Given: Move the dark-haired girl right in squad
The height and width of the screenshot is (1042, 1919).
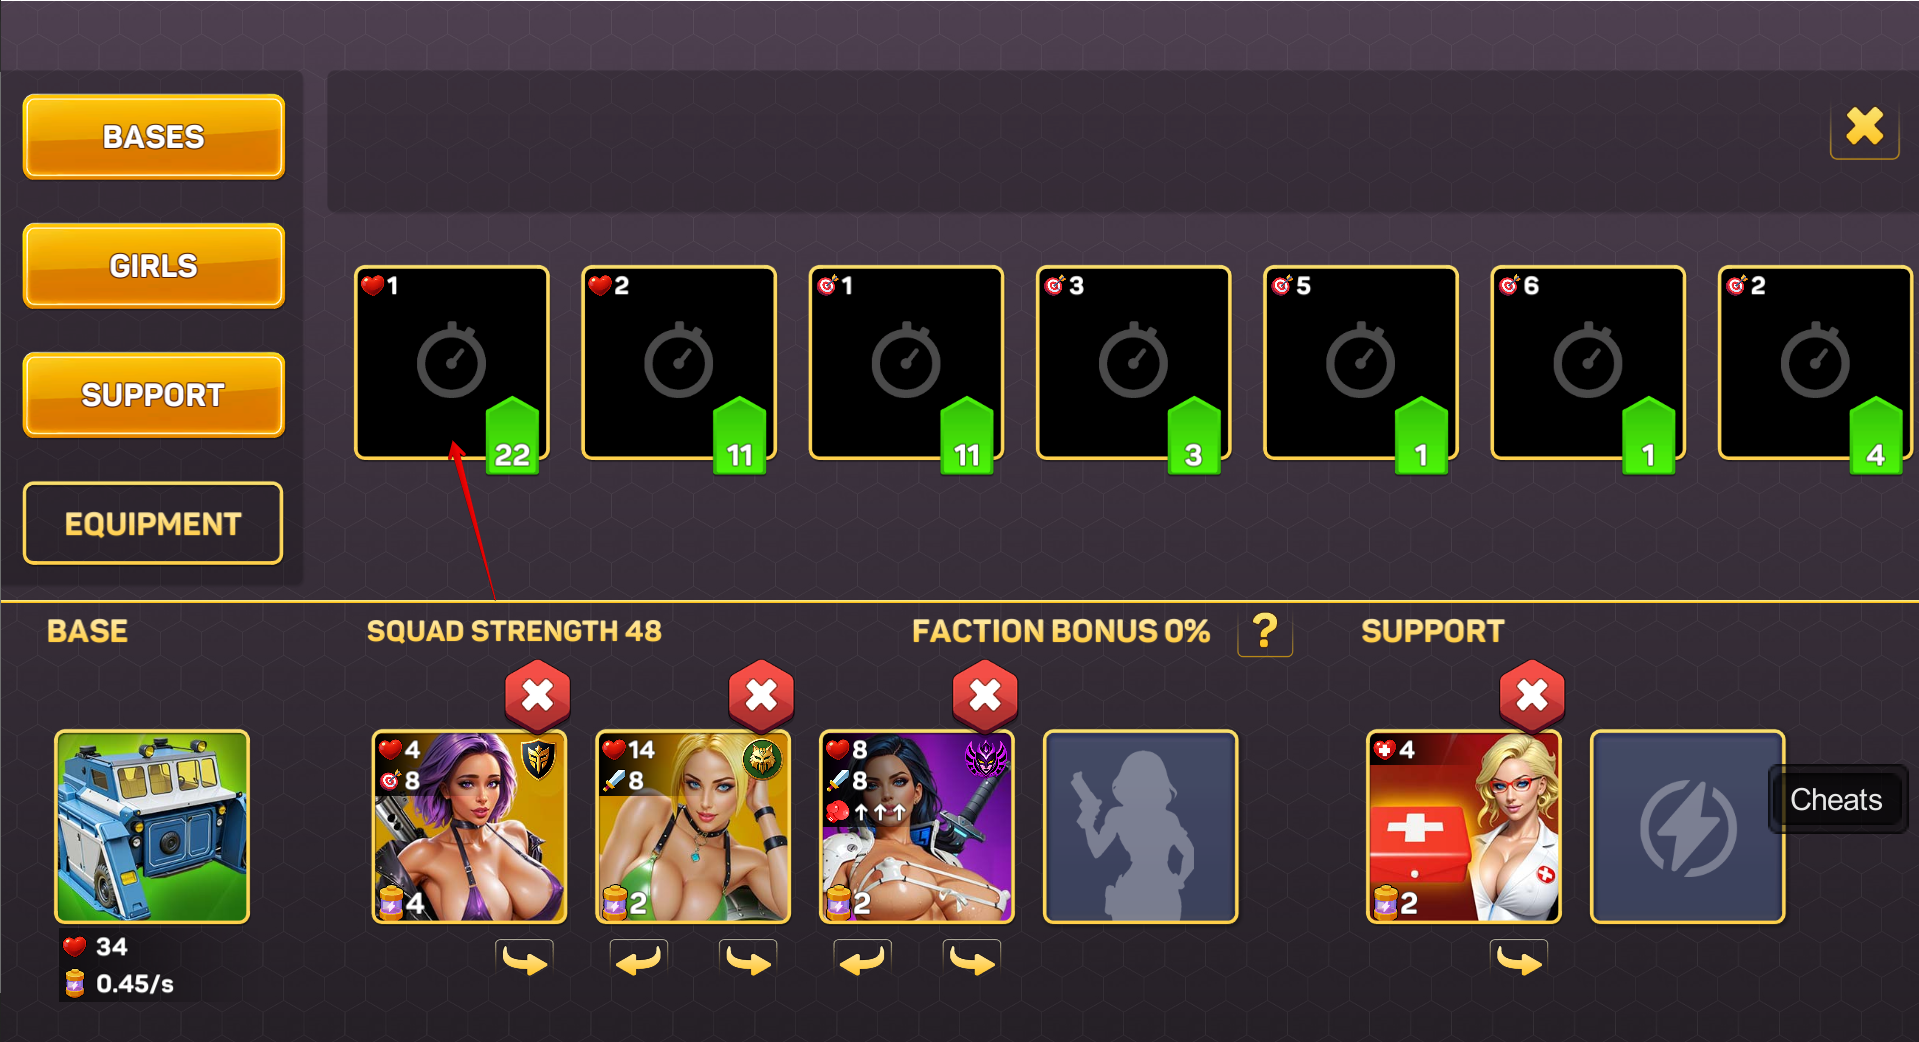Looking at the screenshot, I should click(972, 961).
